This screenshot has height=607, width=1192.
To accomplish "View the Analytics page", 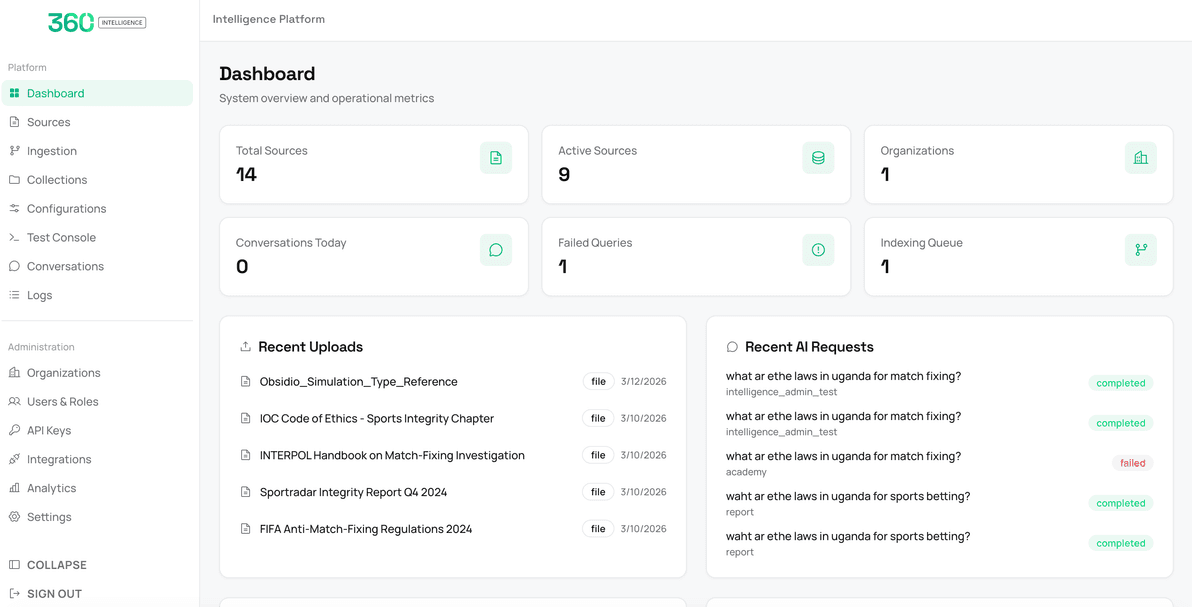I will coord(97,488).
